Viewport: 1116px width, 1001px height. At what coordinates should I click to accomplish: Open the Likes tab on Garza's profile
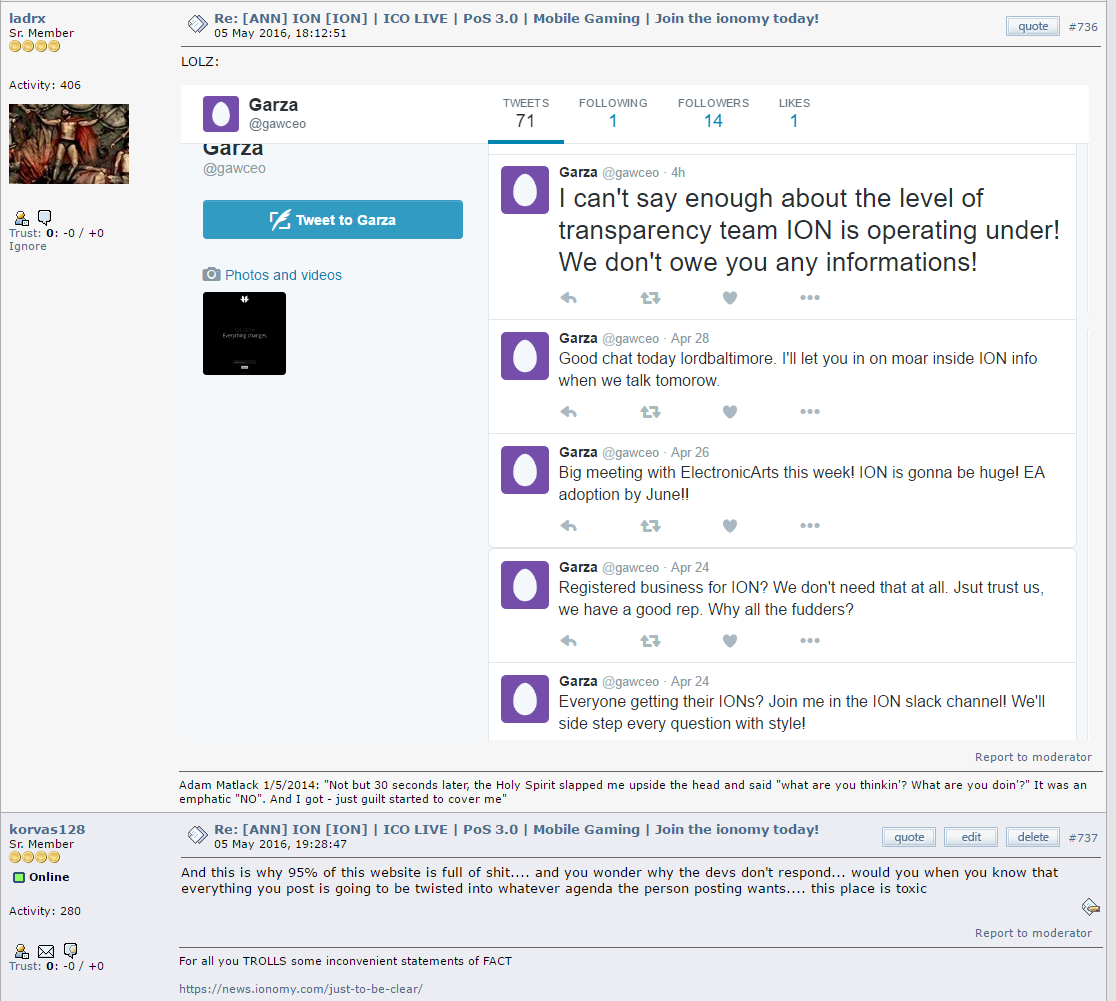pyautogui.click(x=794, y=113)
